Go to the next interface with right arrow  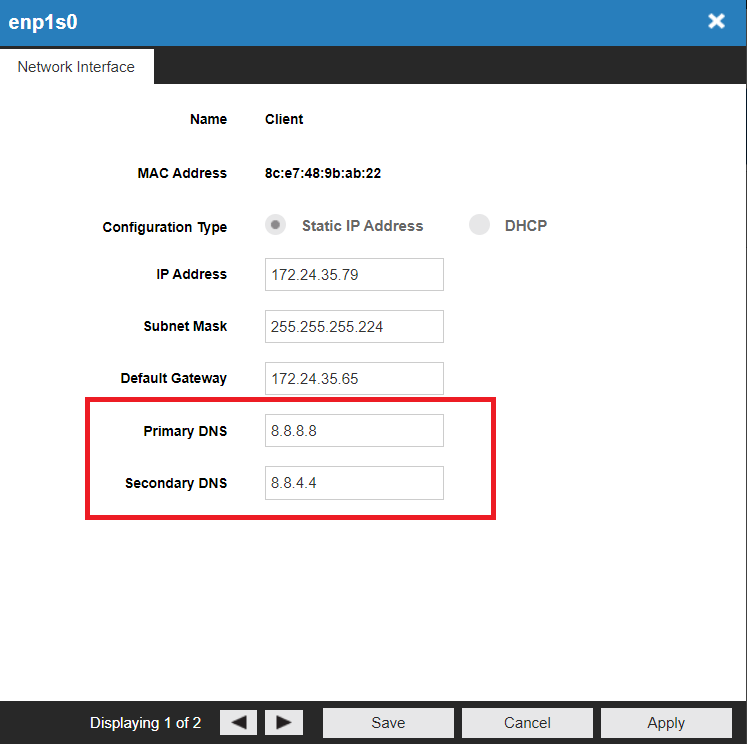pos(283,722)
